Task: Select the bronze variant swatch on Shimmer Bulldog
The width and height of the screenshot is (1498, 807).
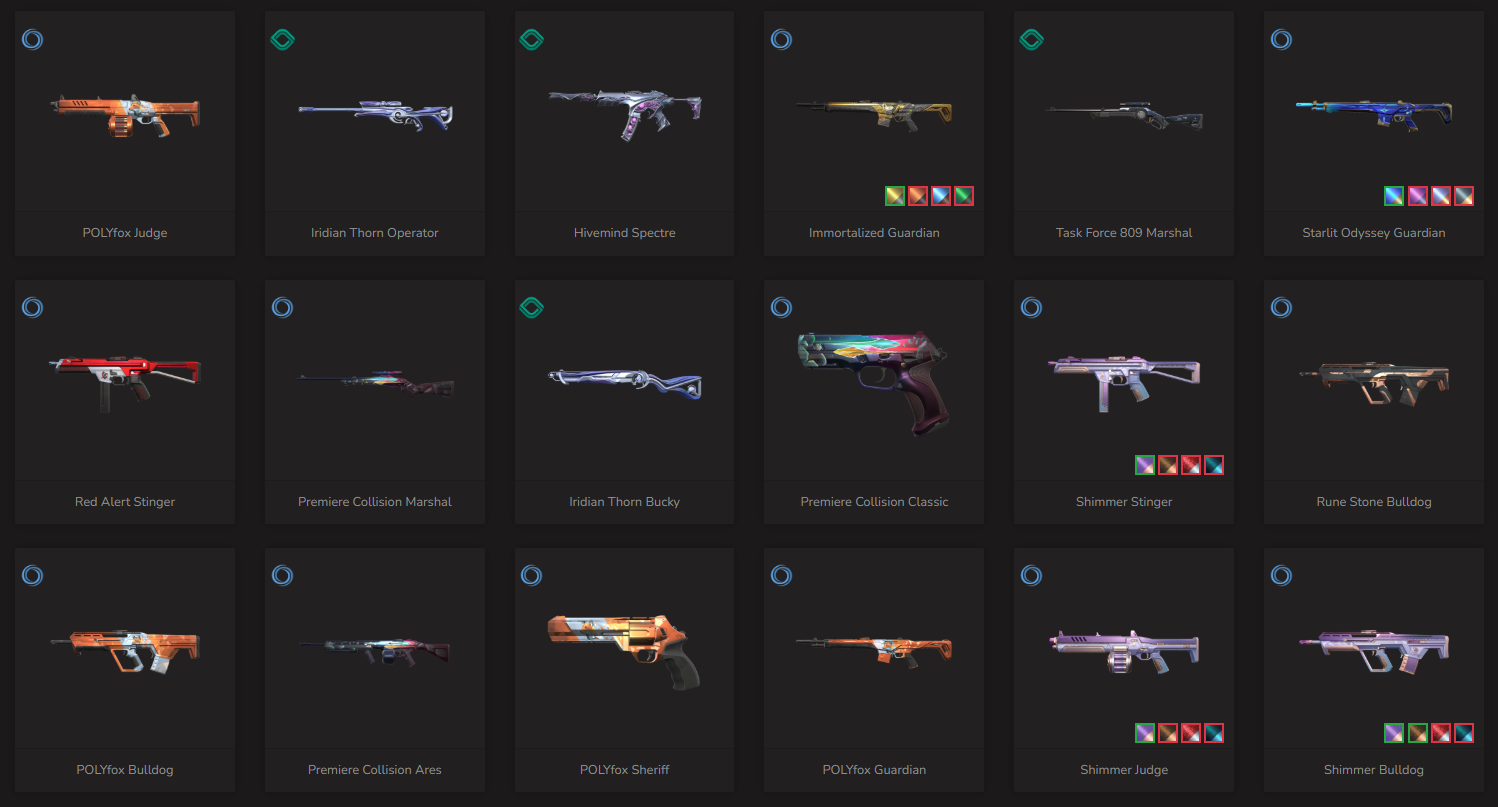Action: pyautogui.click(x=1417, y=733)
